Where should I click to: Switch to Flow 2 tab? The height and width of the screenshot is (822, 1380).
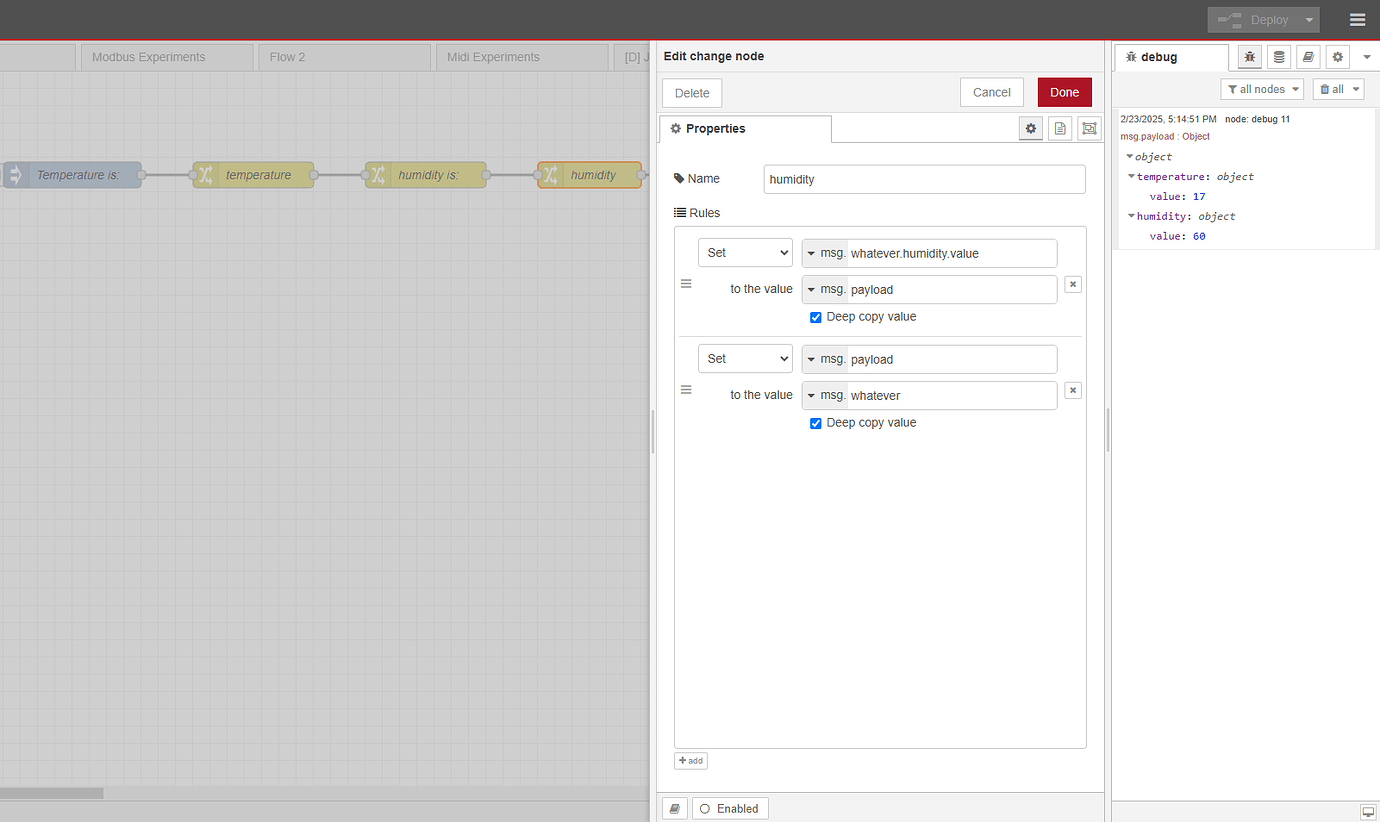click(344, 57)
